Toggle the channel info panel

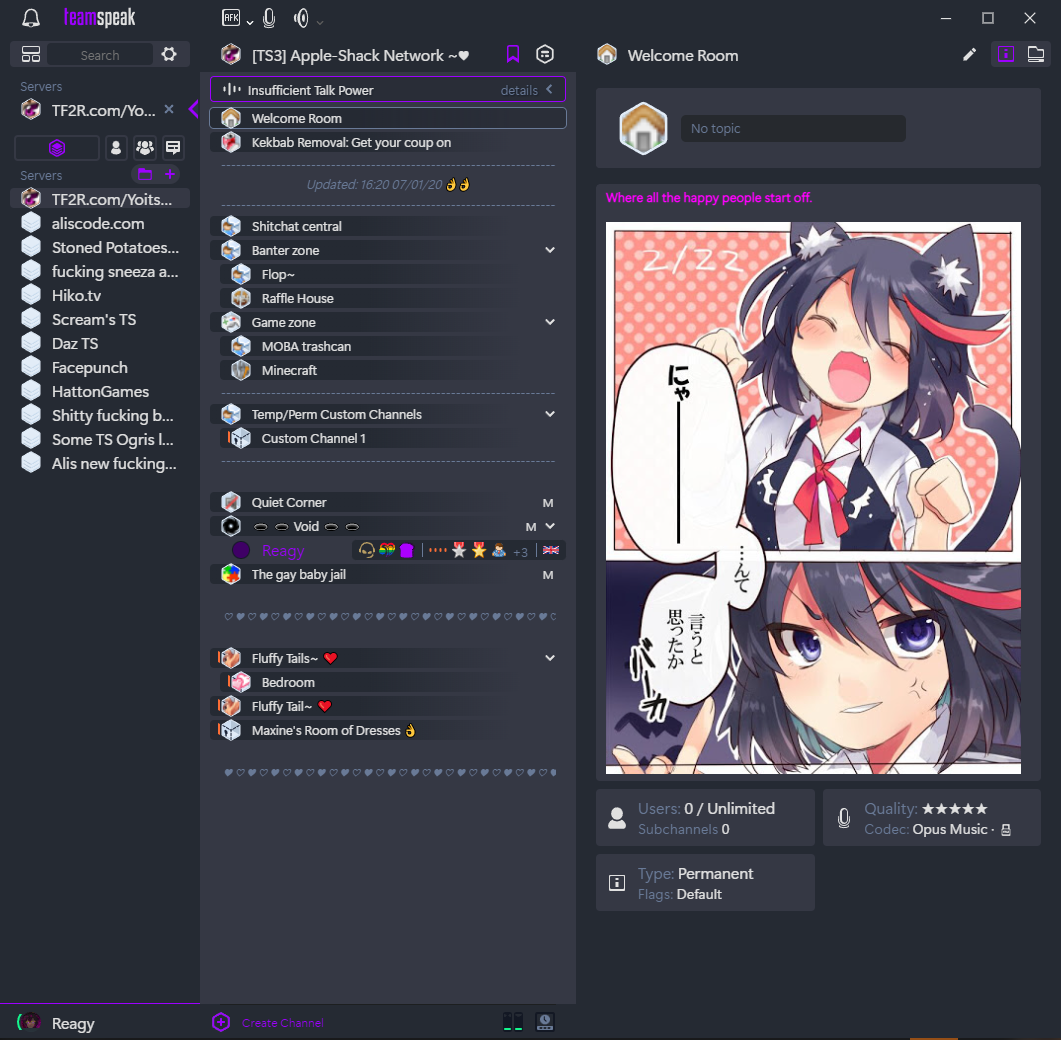pos(1006,54)
